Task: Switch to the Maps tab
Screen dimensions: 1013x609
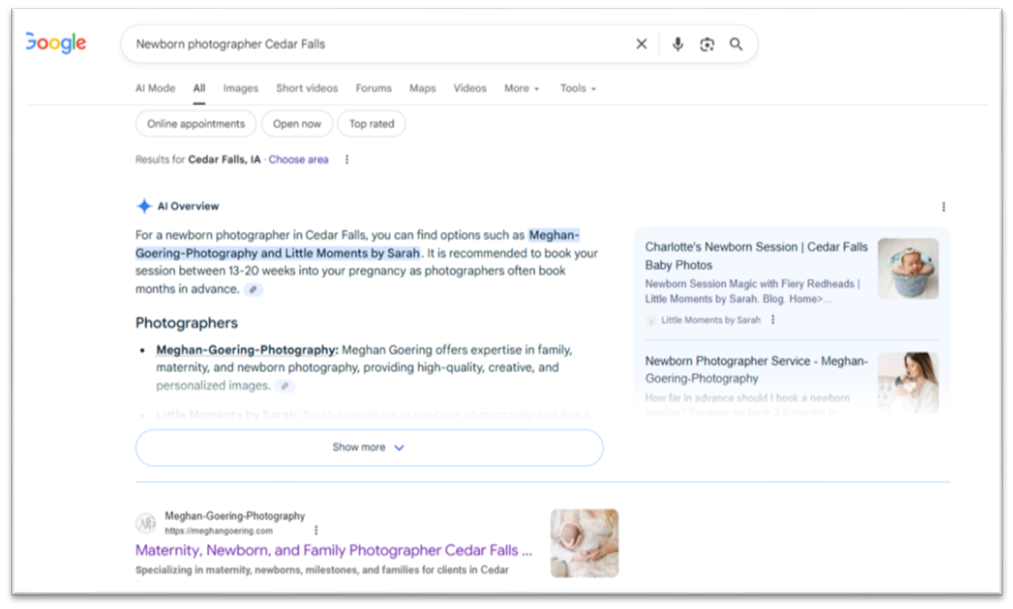Action: 422,88
